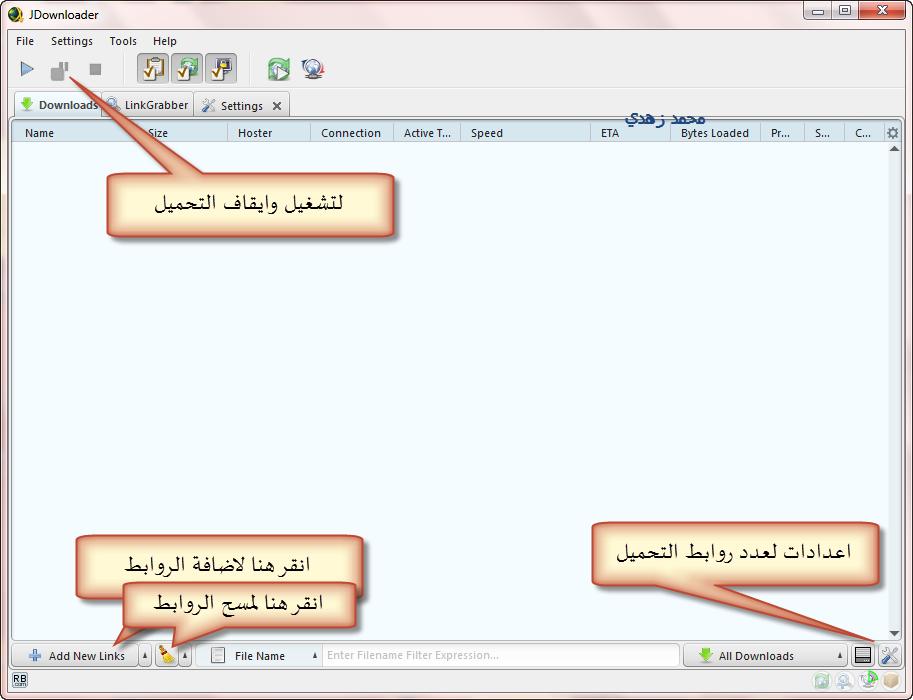Switch to the Downloads tab
The width and height of the screenshot is (913, 700).
pos(58,105)
